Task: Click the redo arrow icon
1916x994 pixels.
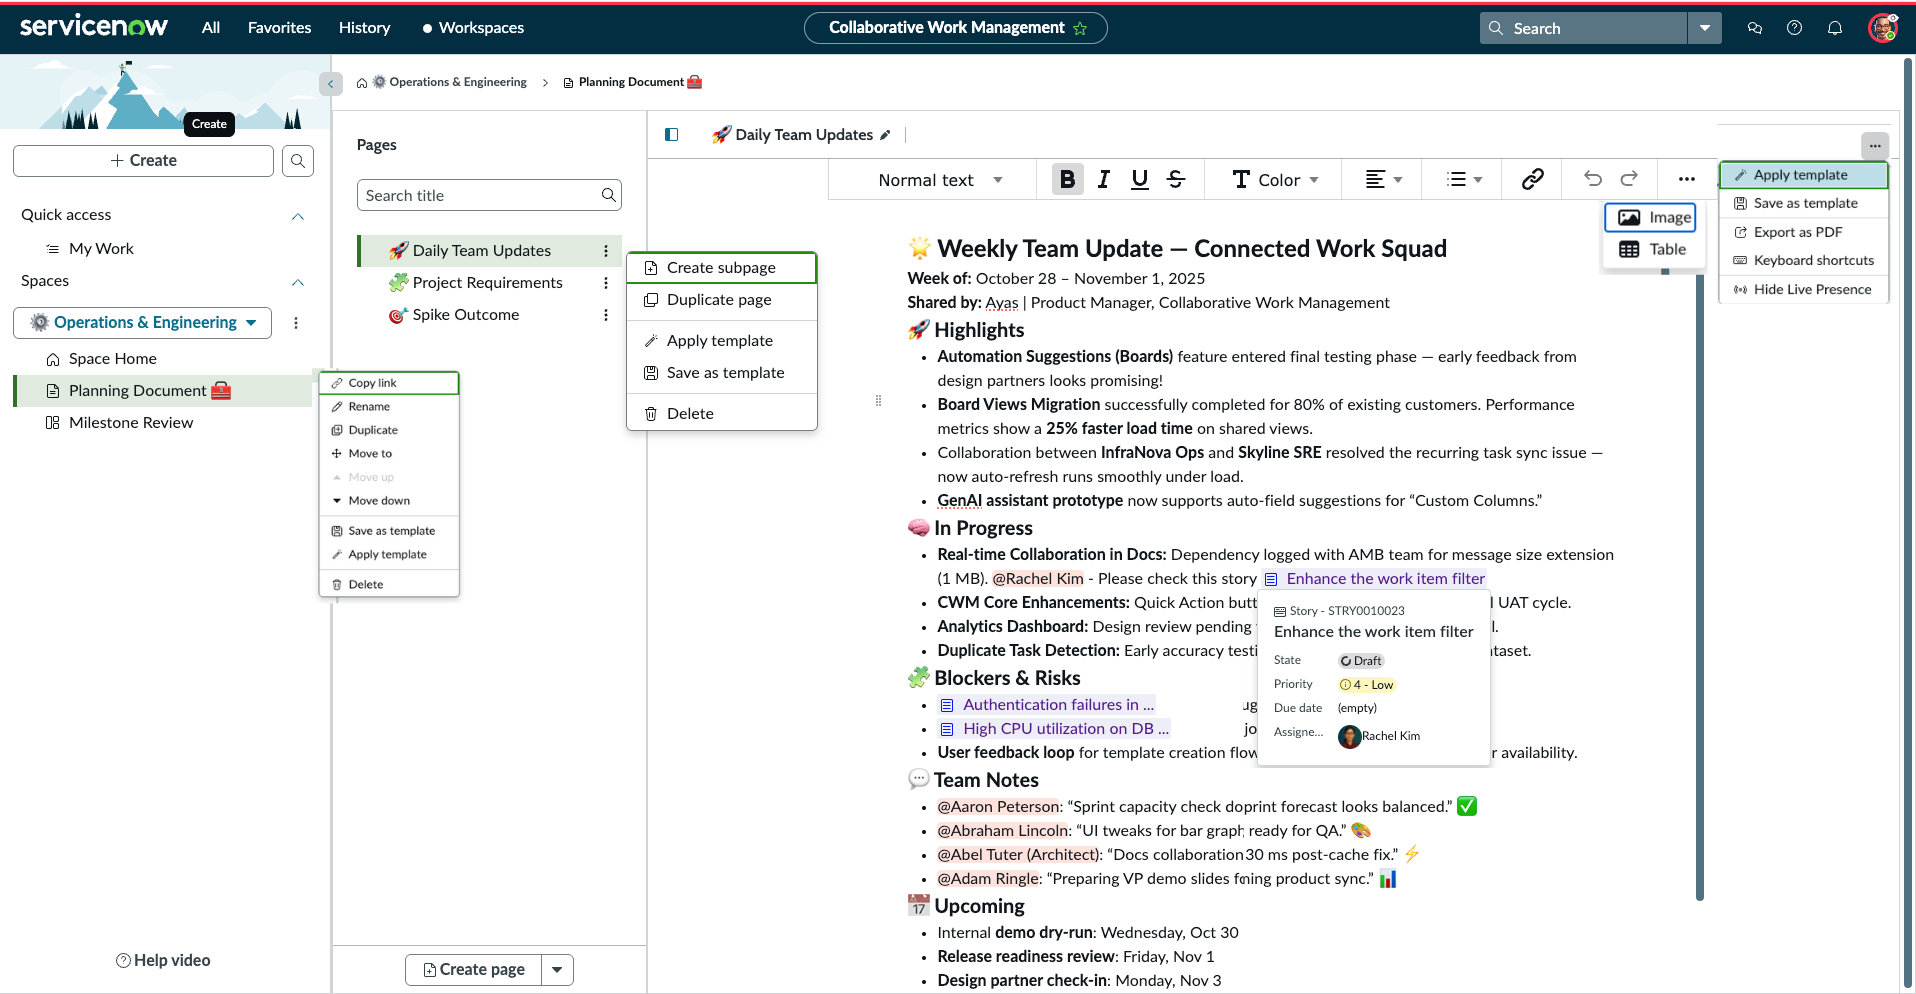Action: [x=1629, y=179]
